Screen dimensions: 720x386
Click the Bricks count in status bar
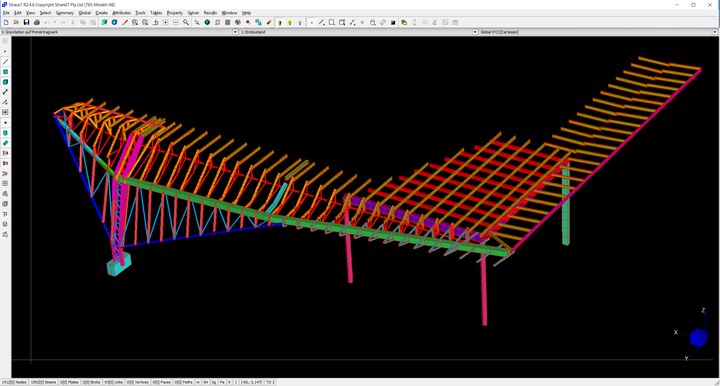[x=92, y=382]
